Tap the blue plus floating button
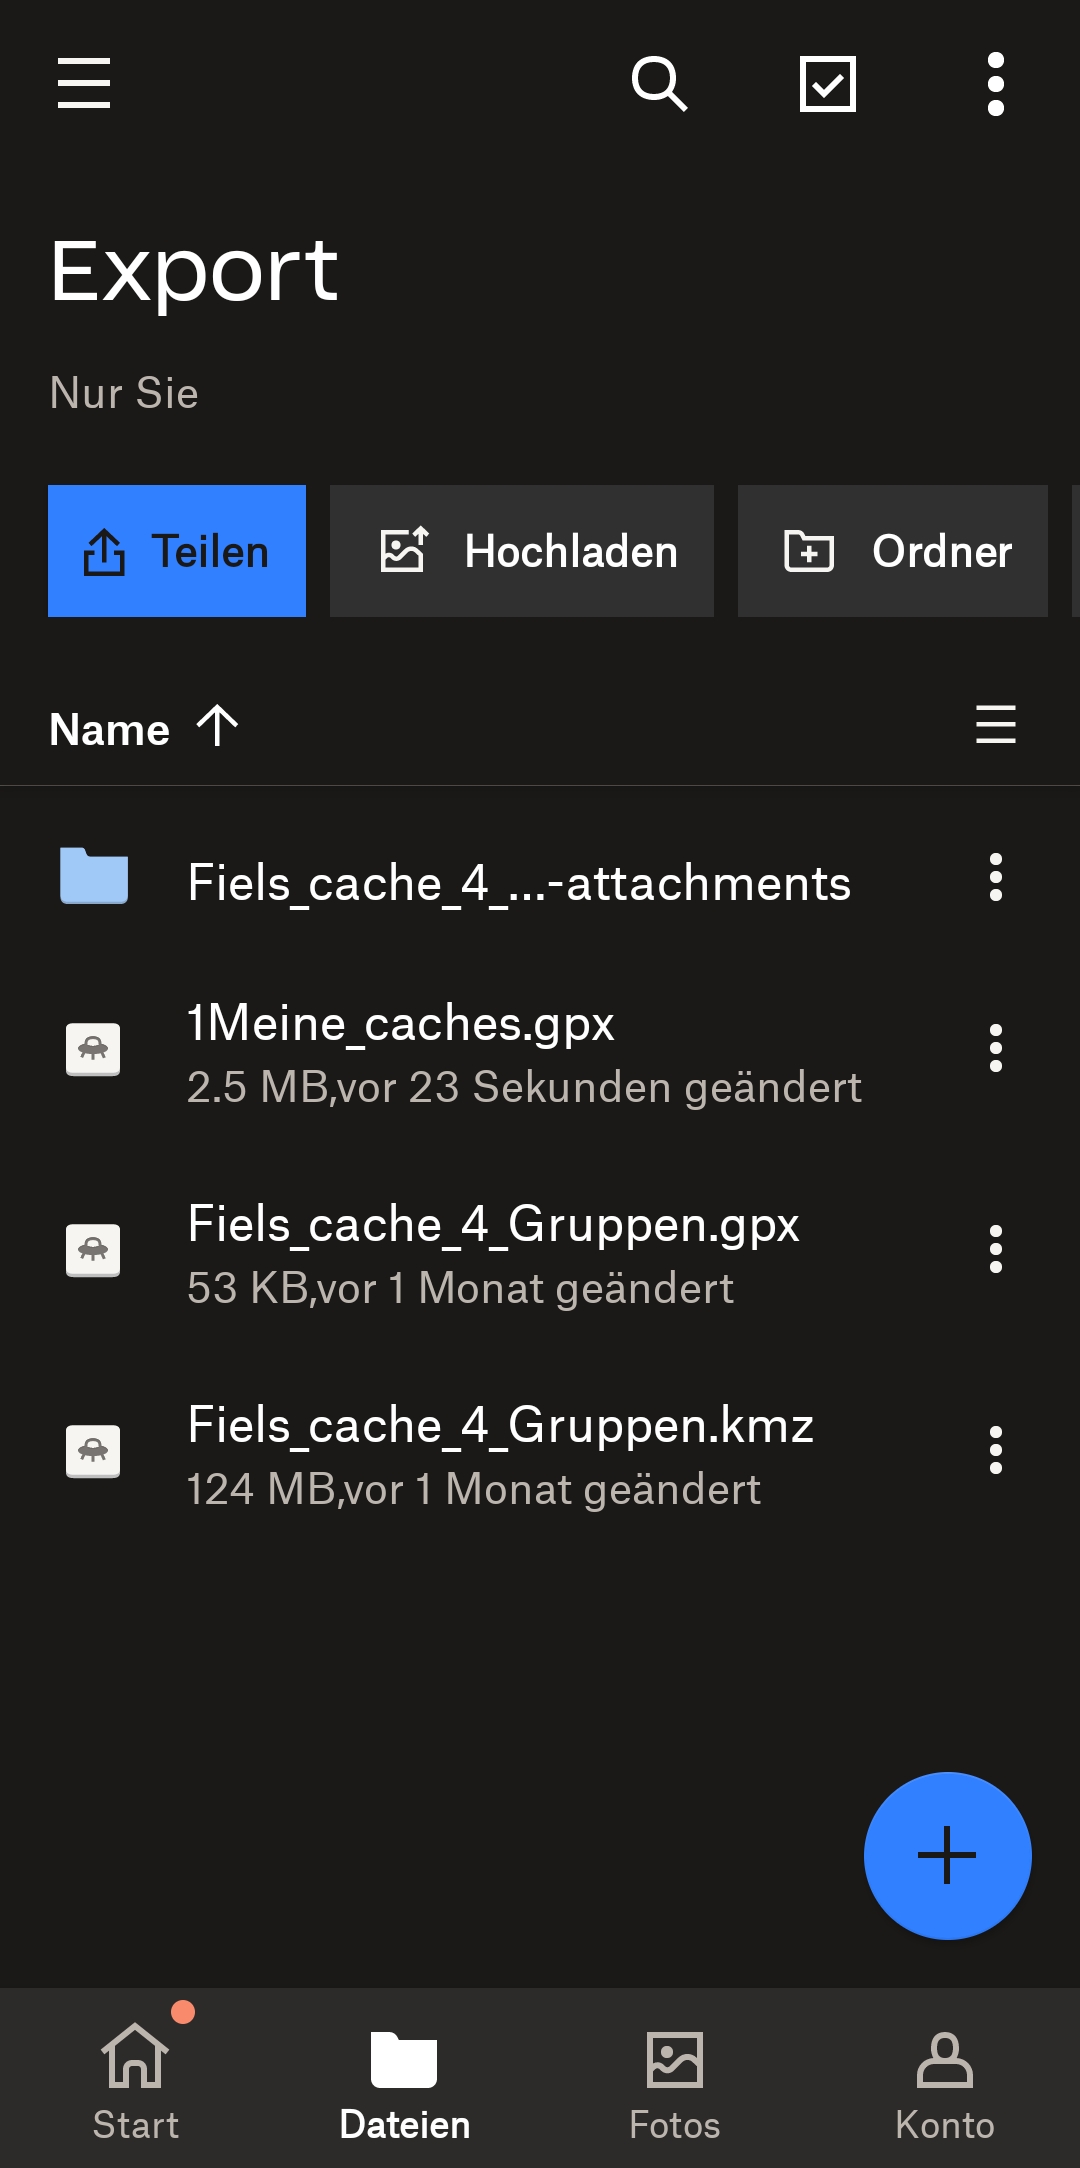Screen dimensions: 1080x2168 (x=947, y=1855)
